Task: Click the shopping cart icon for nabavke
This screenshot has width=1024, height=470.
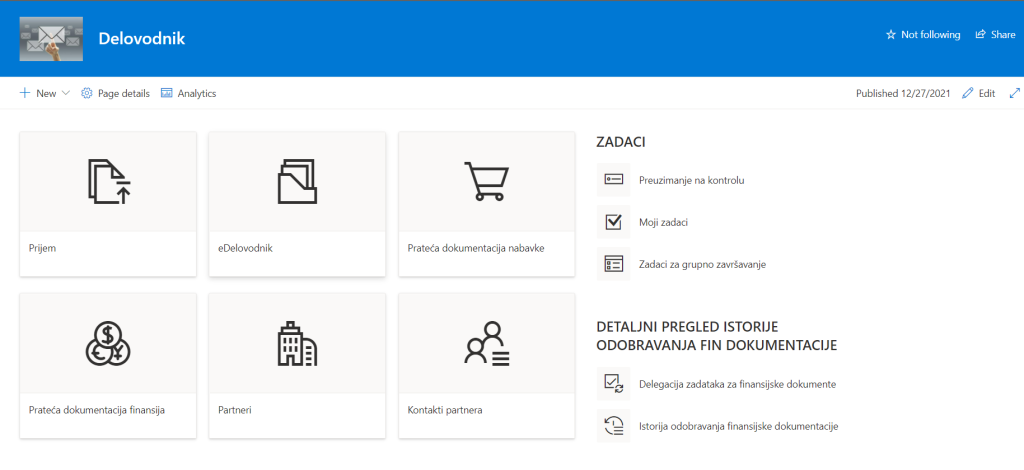Action: click(x=486, y=181)
